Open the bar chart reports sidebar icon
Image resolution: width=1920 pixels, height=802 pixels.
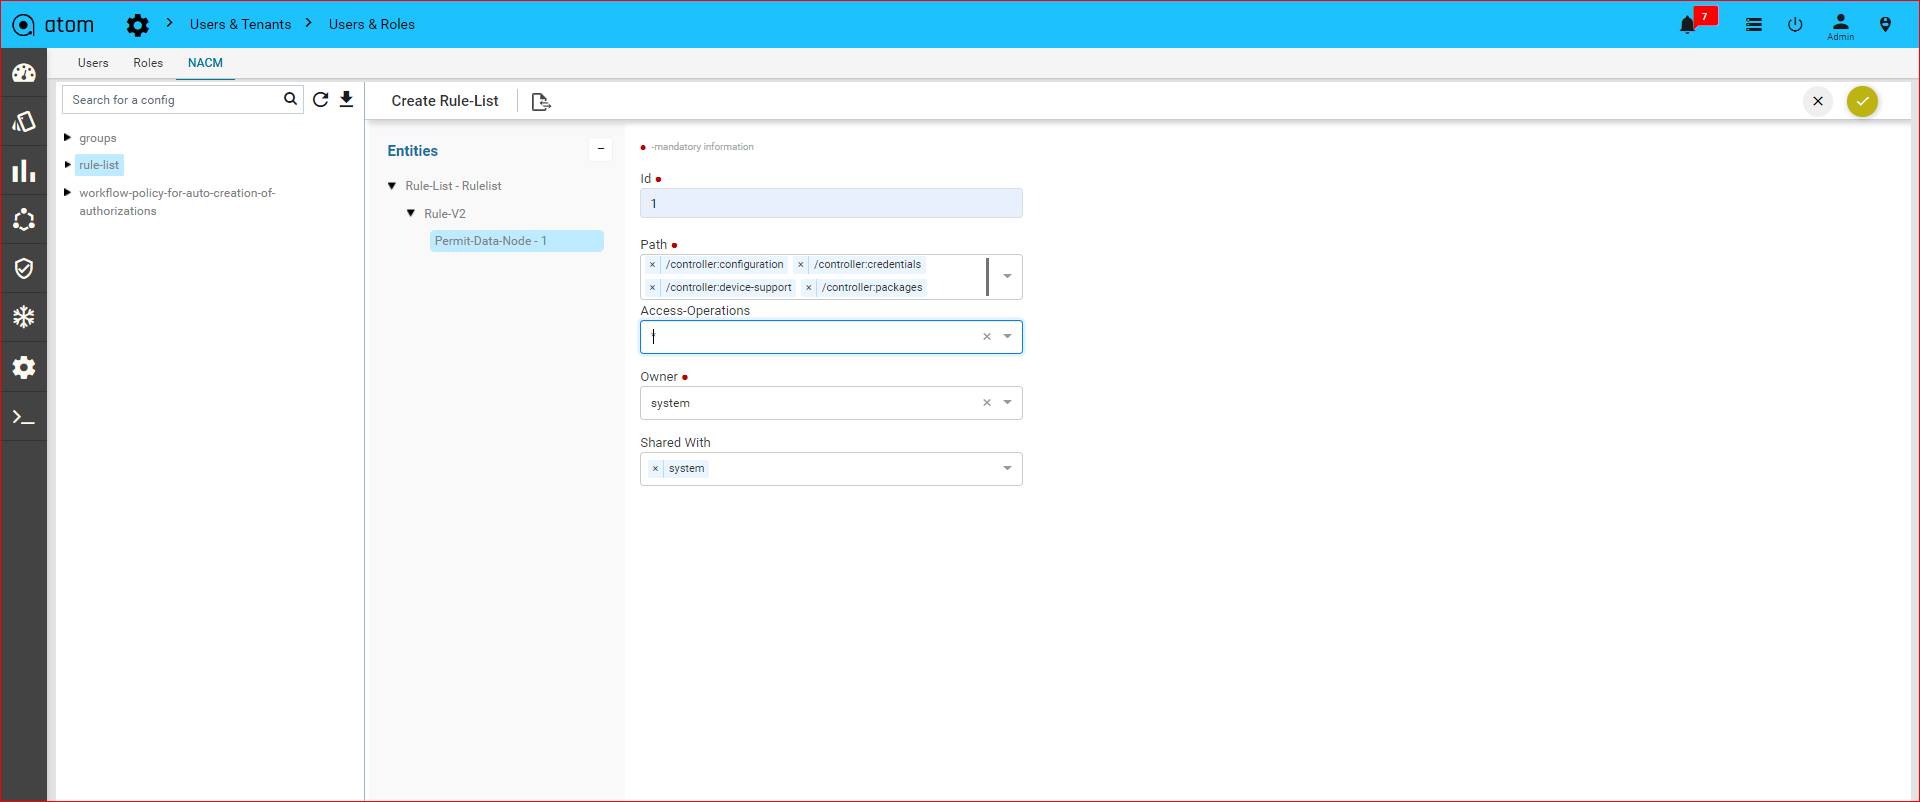(24, 171)
